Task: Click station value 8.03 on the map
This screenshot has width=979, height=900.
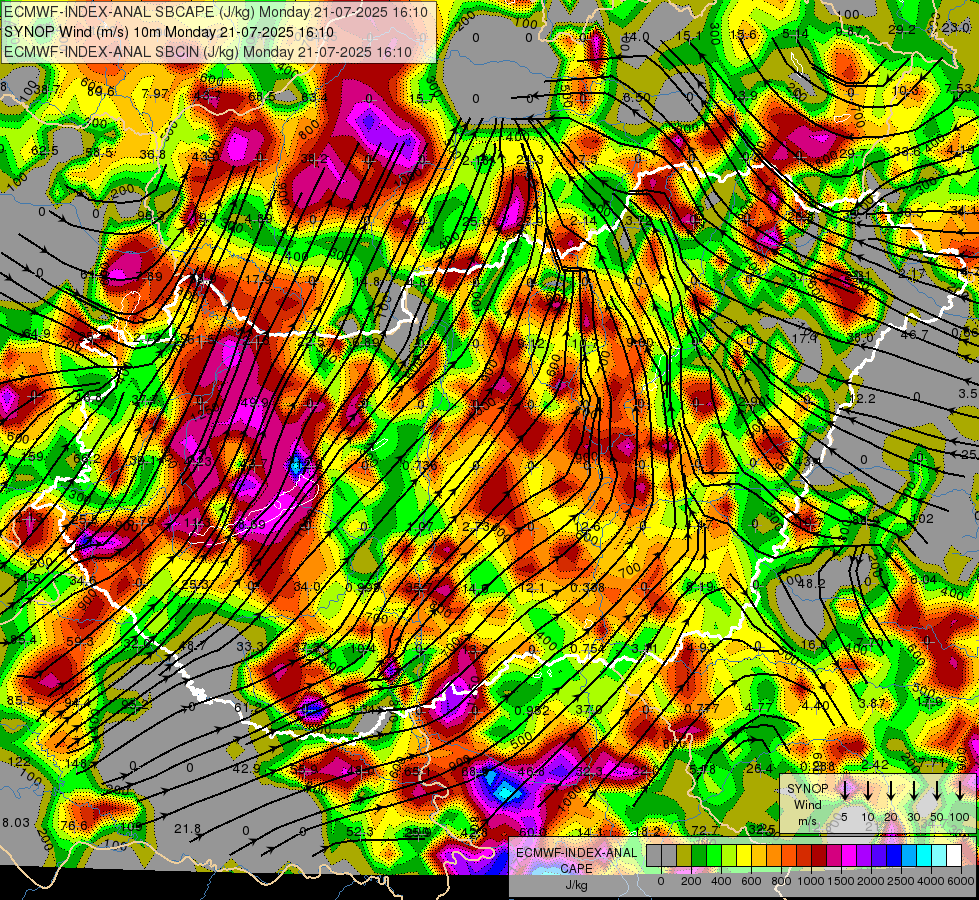Action: (x=16, y=823)
